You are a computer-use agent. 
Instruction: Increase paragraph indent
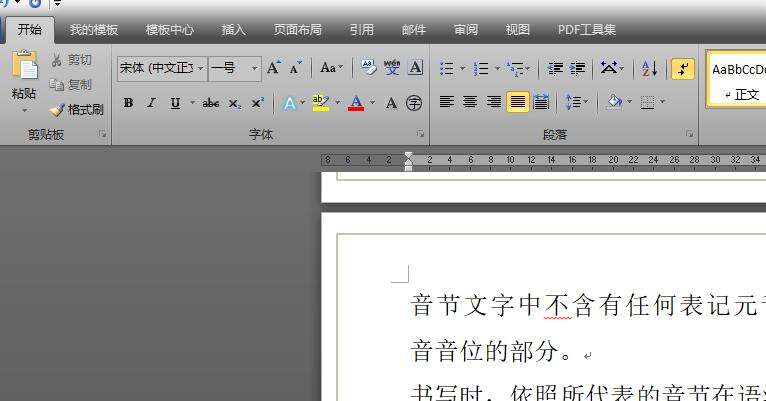[x=577, y=68]
